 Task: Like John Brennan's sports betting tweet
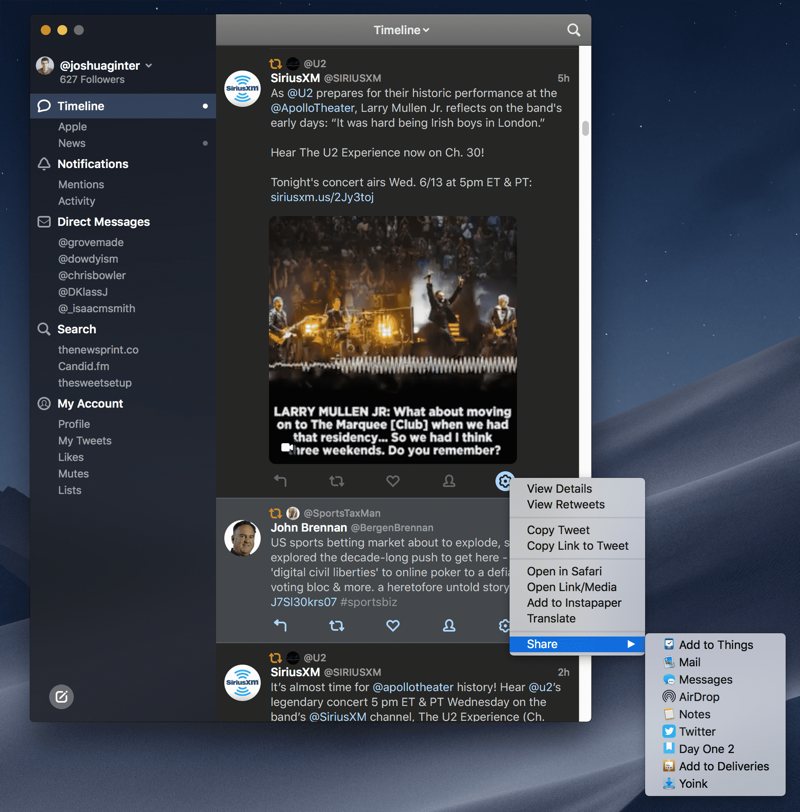[x=393, y=626]
